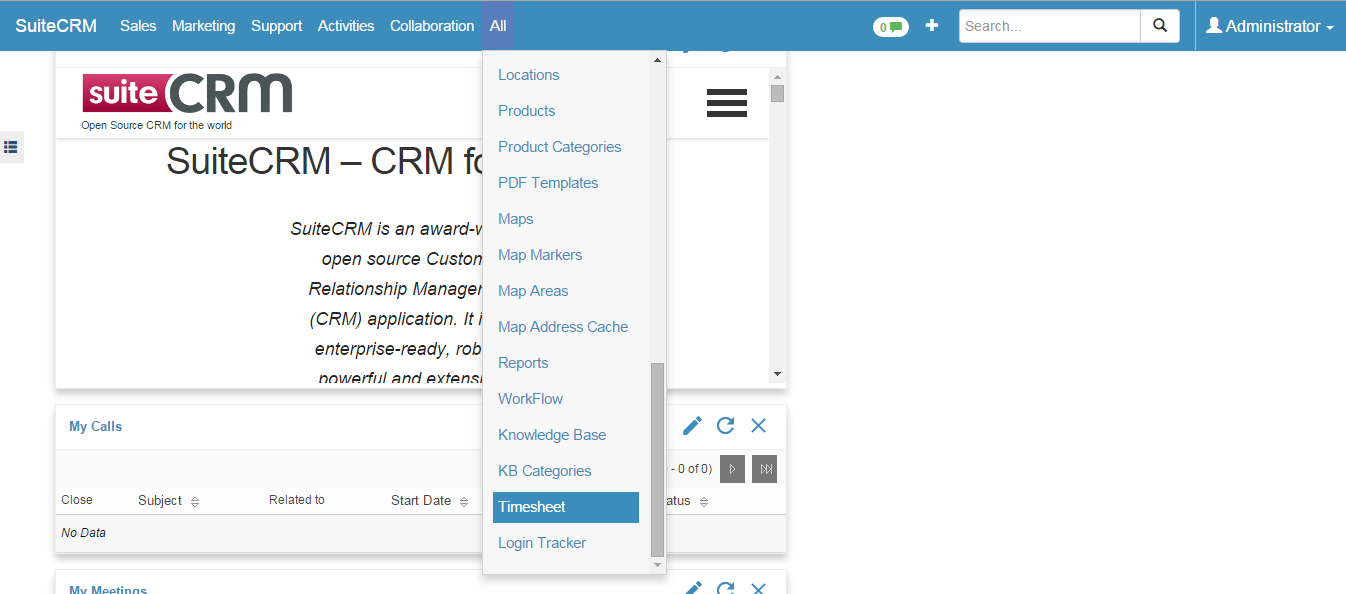Click the All menu scrollbar thumb
The width and height of the screenshot is (1346, 594).
(657, 460)
